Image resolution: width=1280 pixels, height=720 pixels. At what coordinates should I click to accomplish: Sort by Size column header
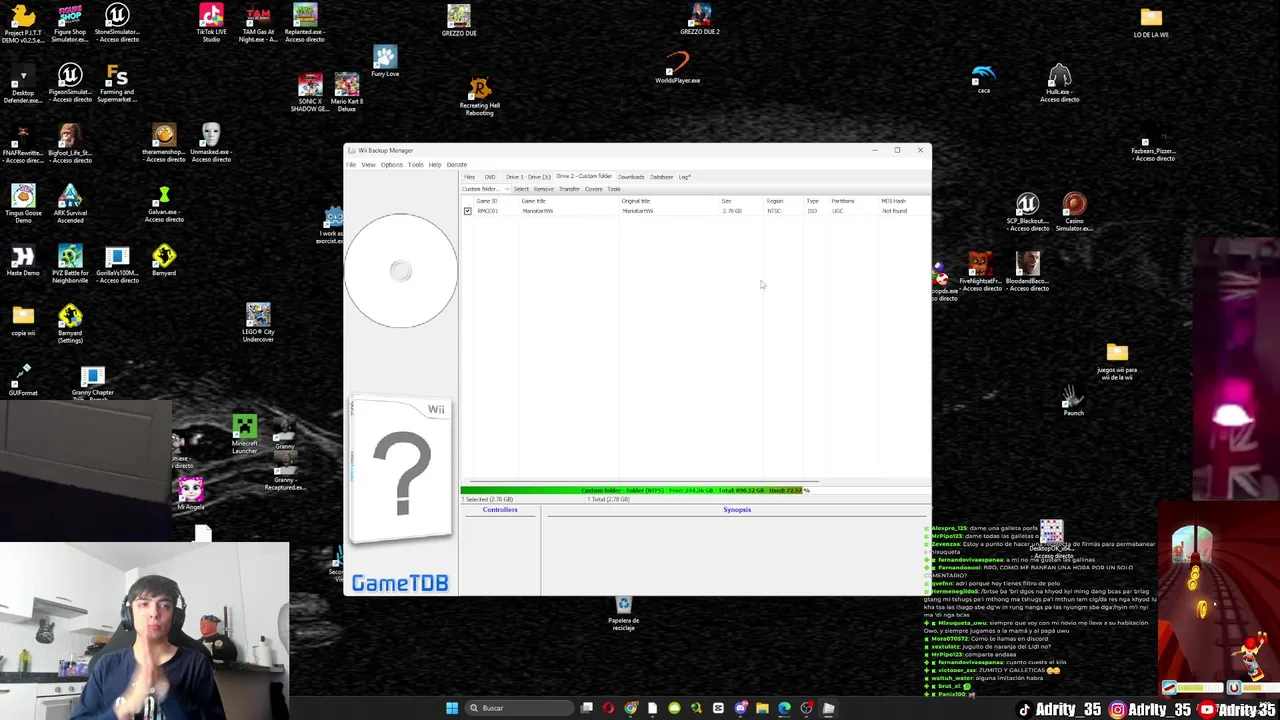727,201
